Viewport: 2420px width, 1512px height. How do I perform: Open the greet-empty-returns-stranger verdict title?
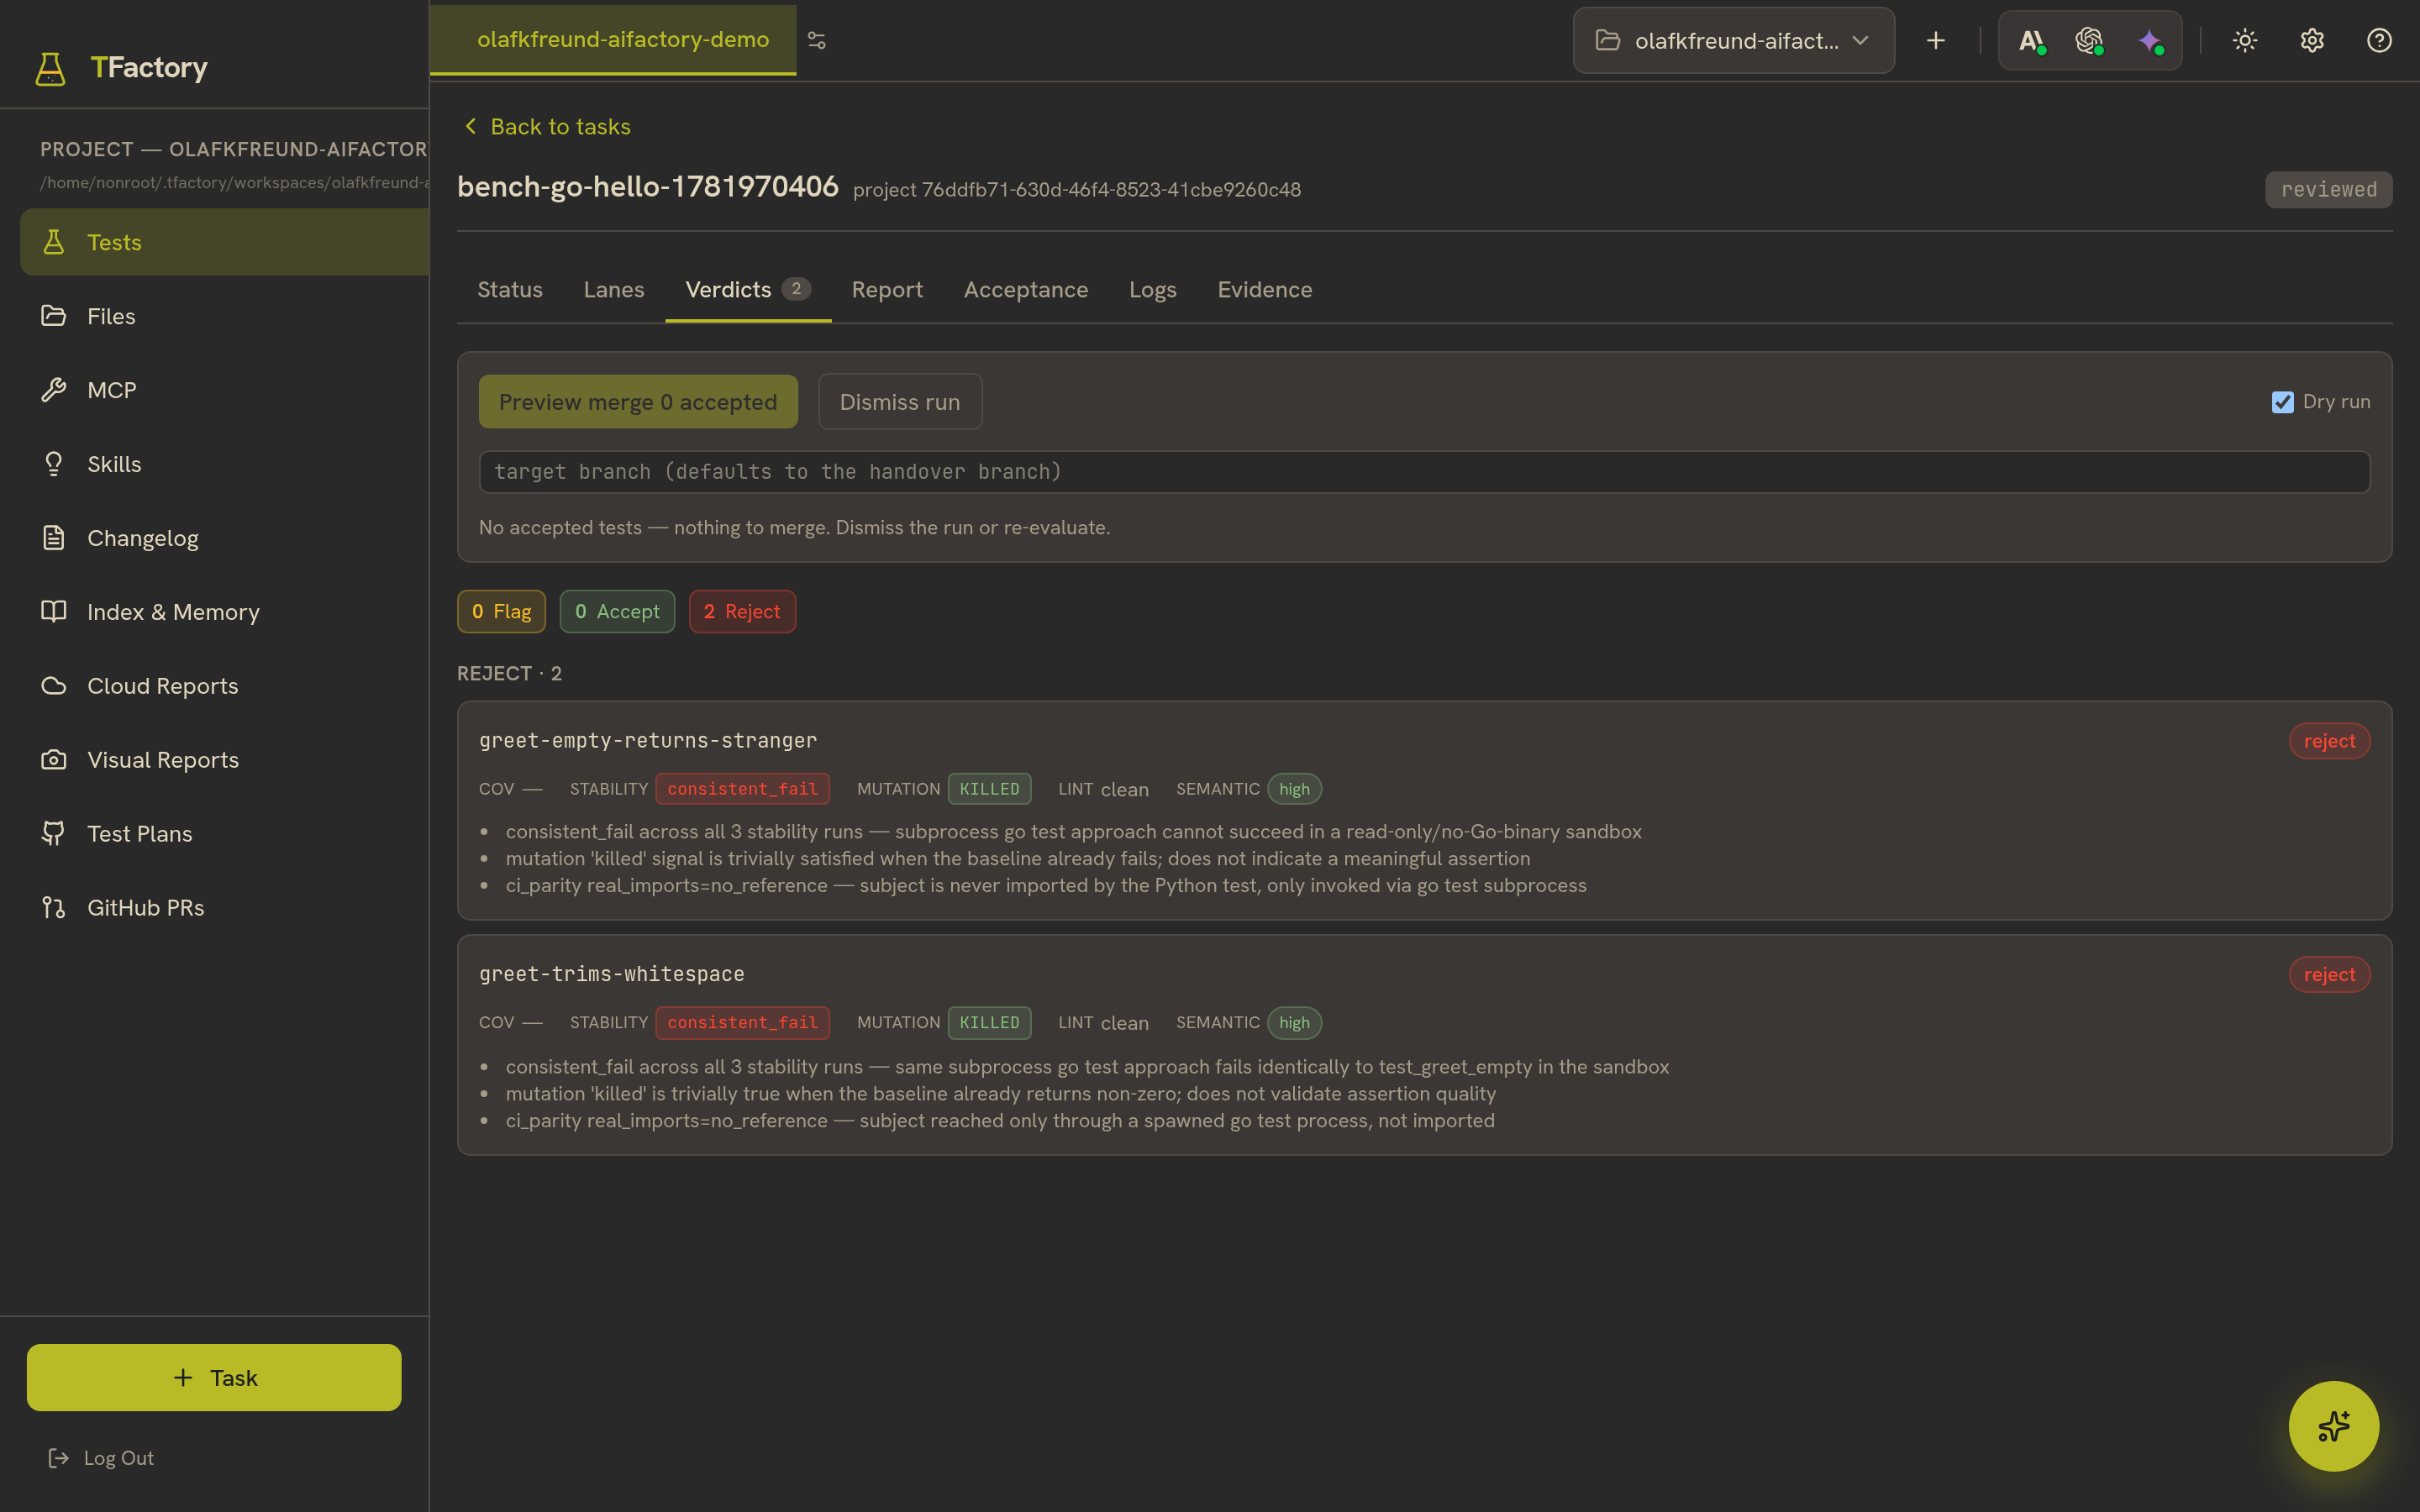pyautogui.click(x=648, y=741)
